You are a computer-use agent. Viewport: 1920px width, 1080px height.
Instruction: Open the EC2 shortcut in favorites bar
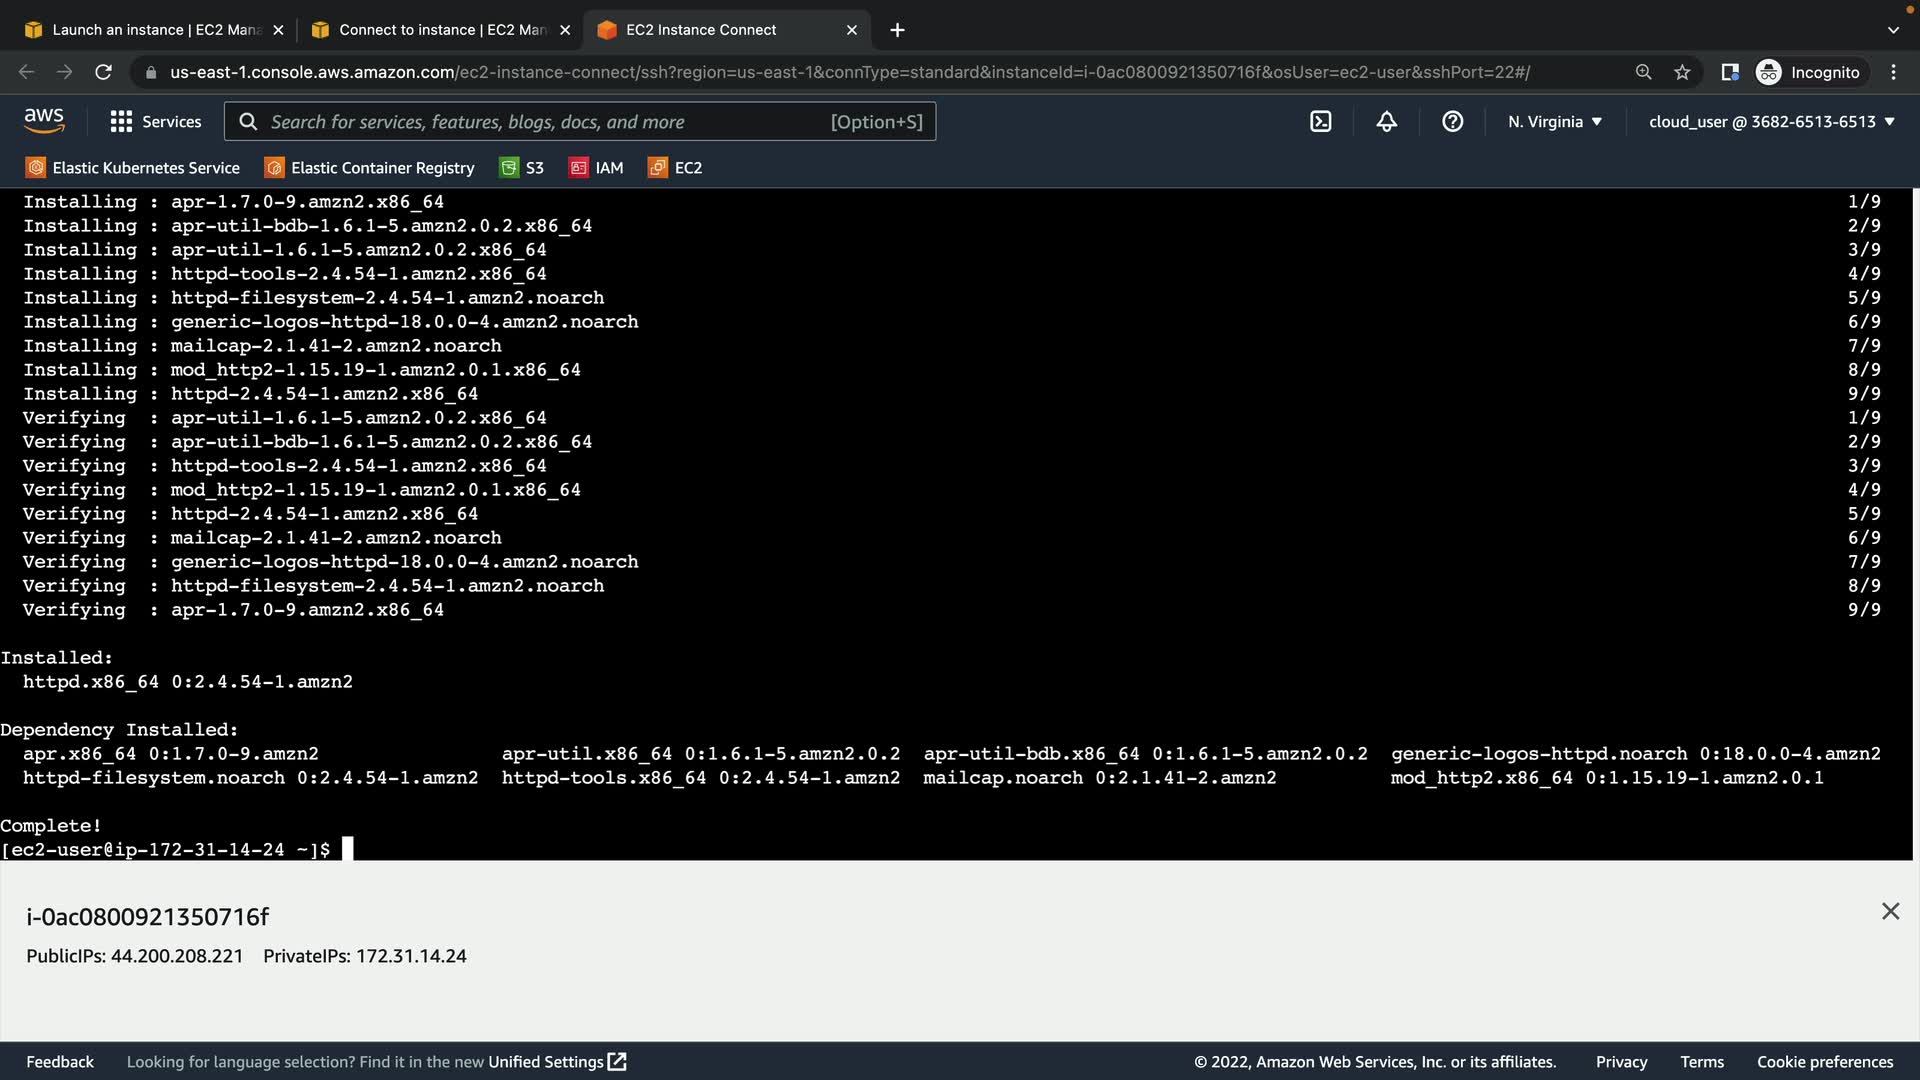tap(676, 168)
